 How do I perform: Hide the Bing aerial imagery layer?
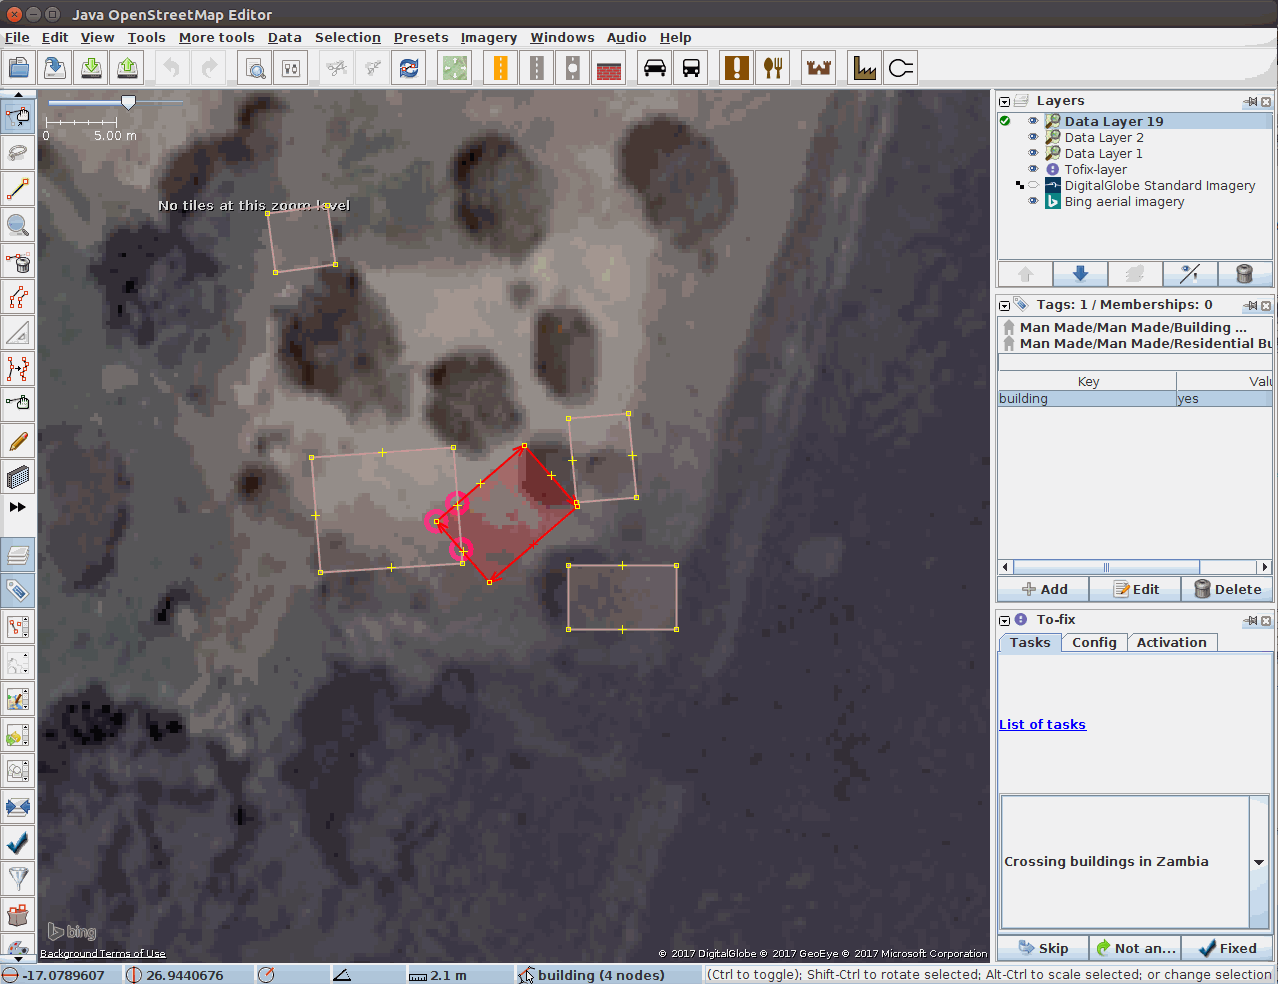pos(1033,201)
